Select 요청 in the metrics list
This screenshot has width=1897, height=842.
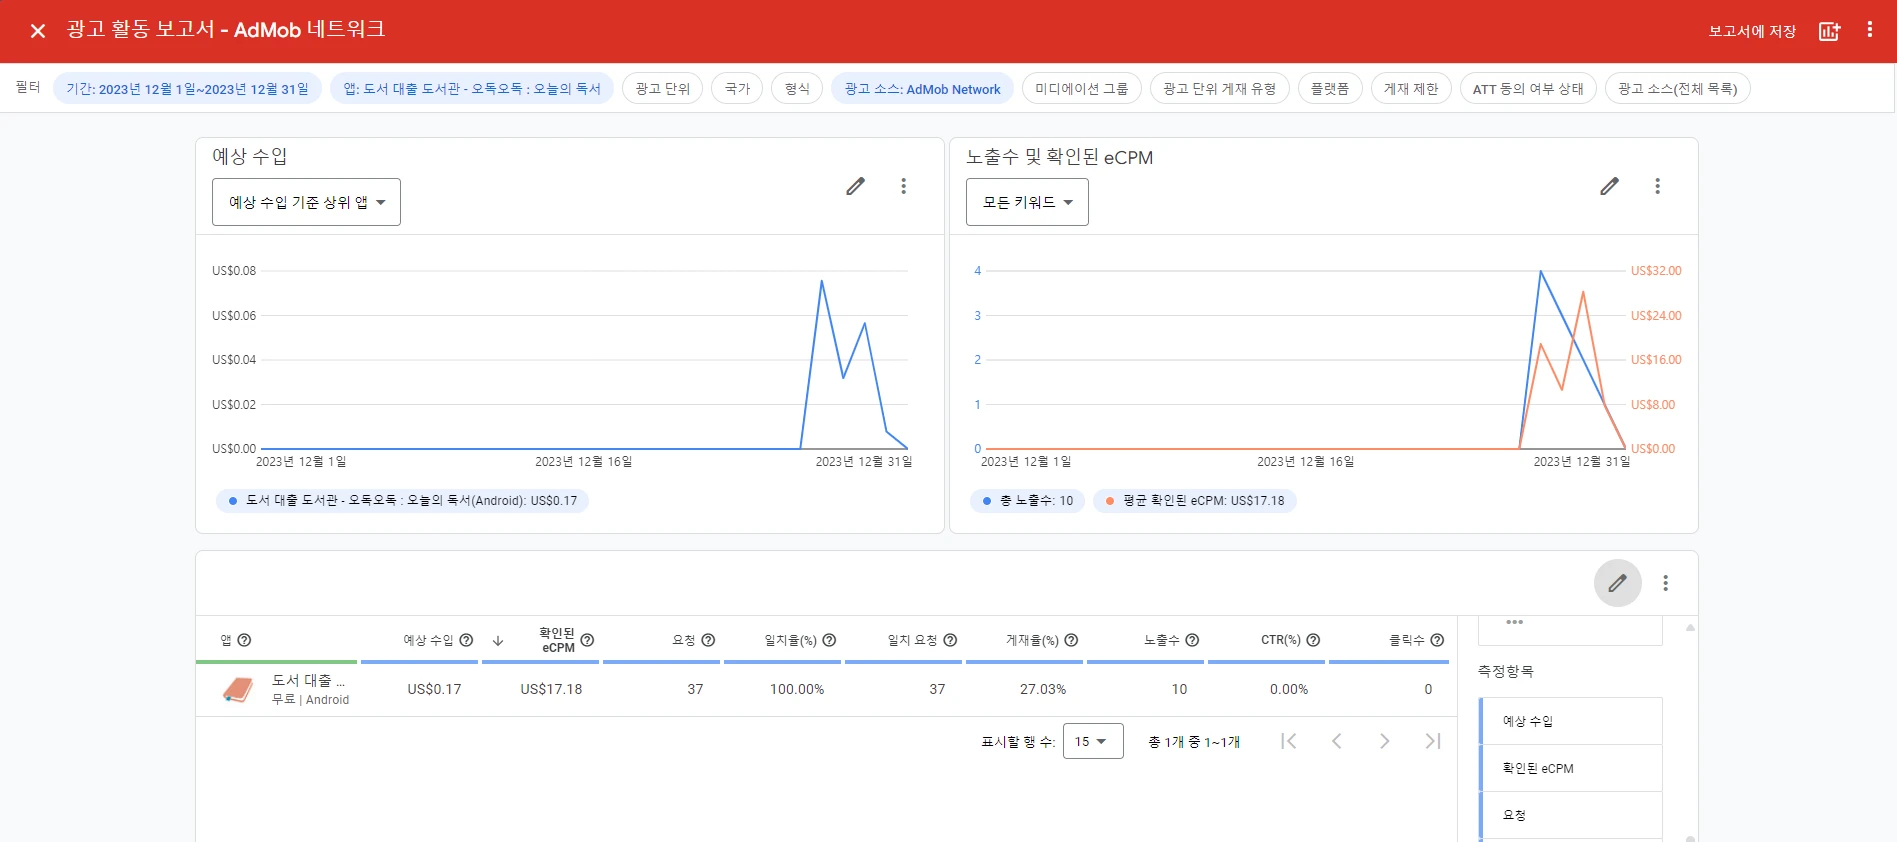[1571, 815]
